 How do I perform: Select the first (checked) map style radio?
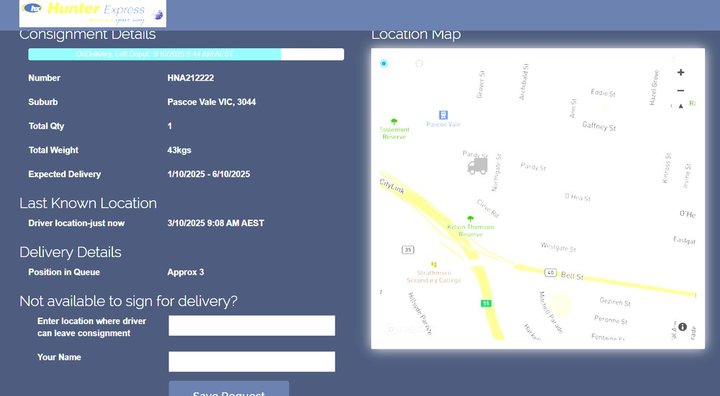[384, 63]
